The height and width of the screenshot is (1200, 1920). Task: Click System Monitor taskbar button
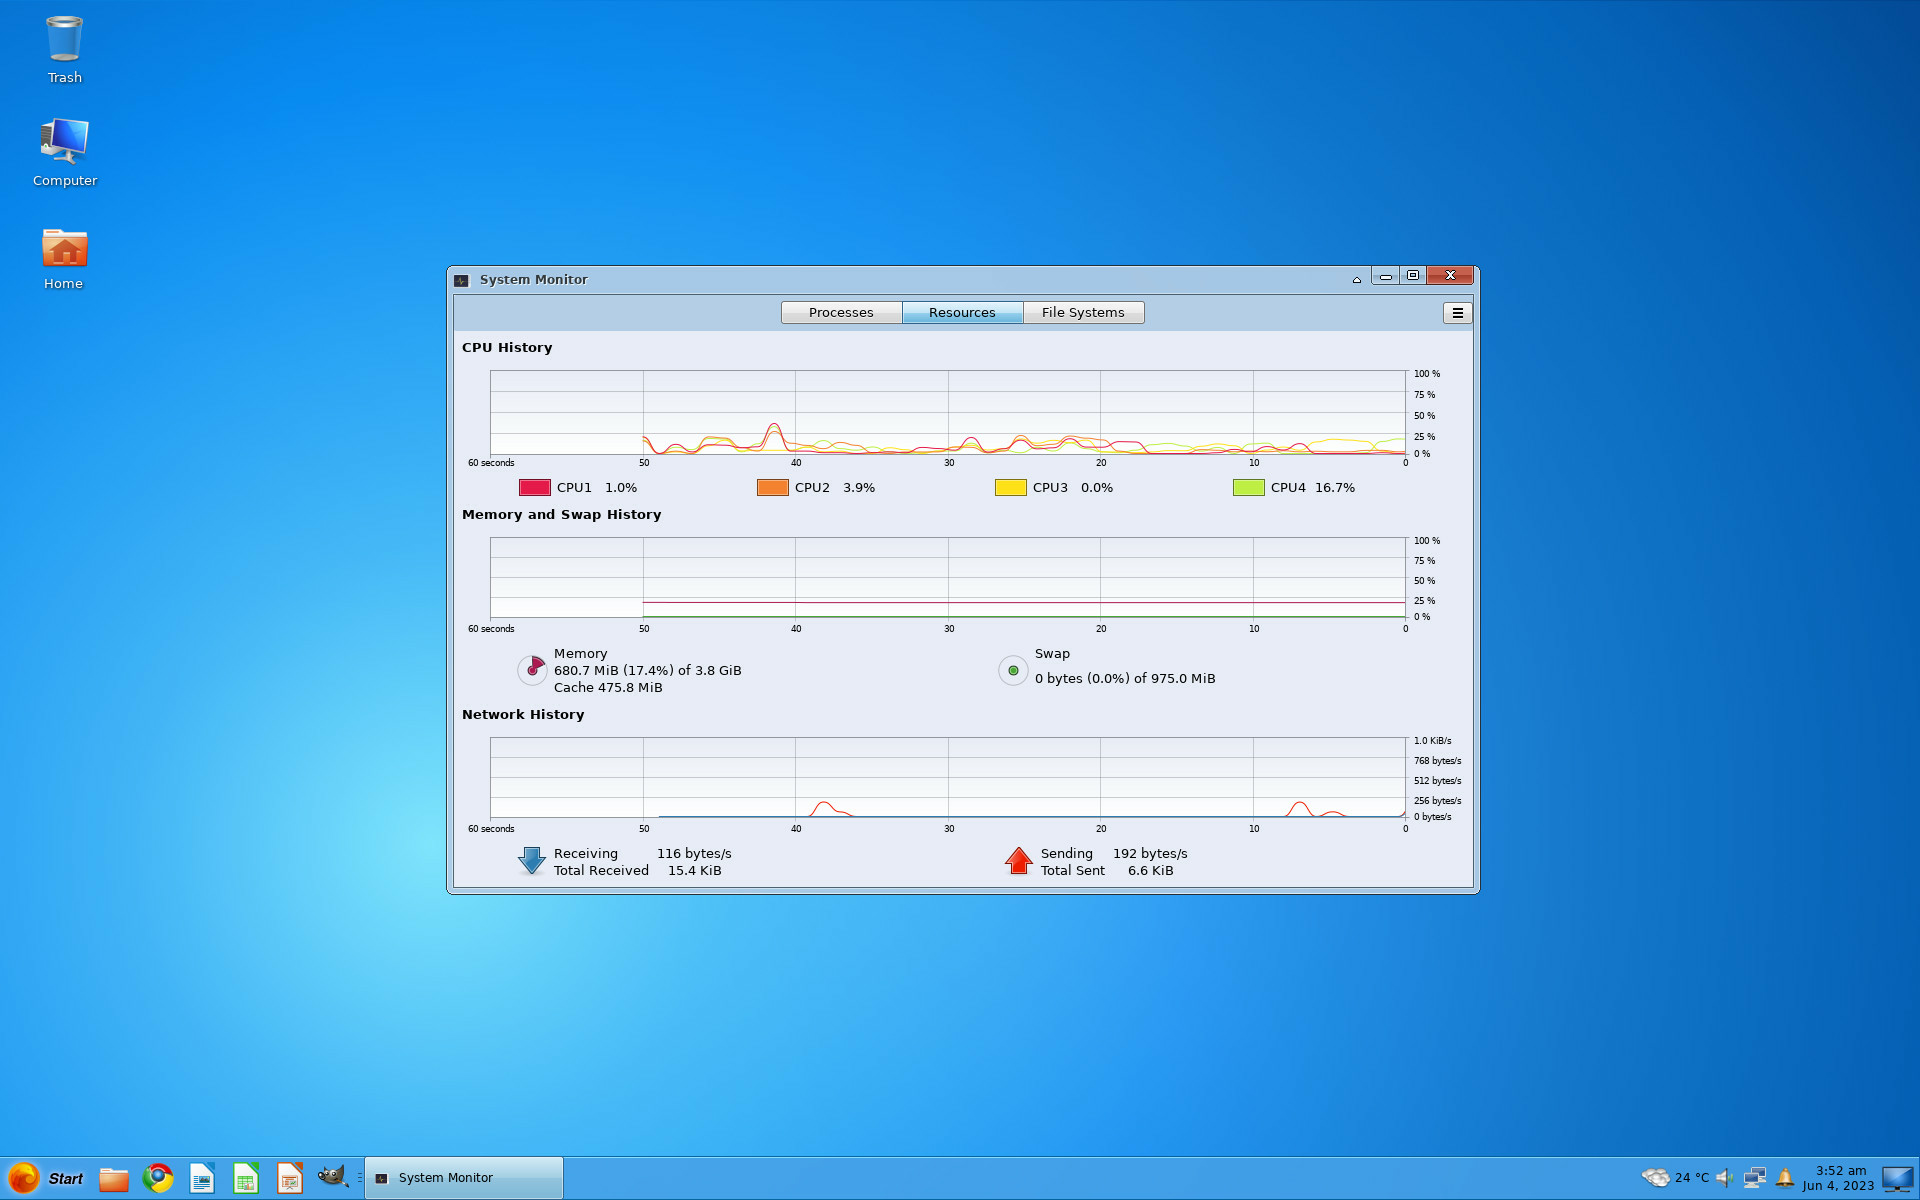[464, 1178]
